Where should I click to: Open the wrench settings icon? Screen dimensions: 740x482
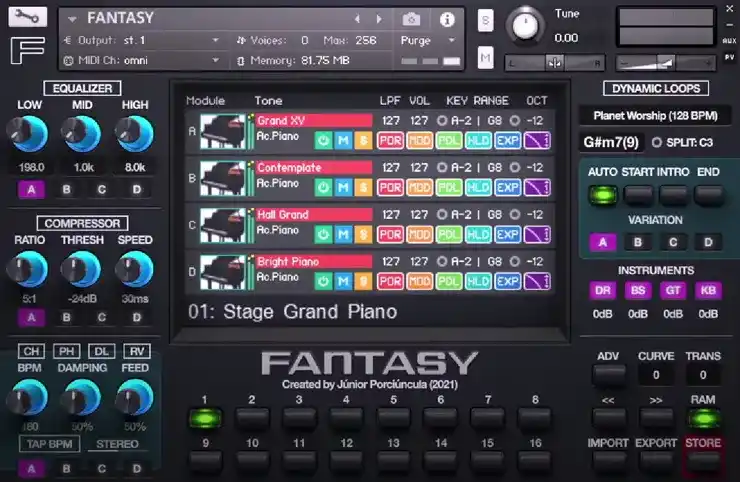27,17
